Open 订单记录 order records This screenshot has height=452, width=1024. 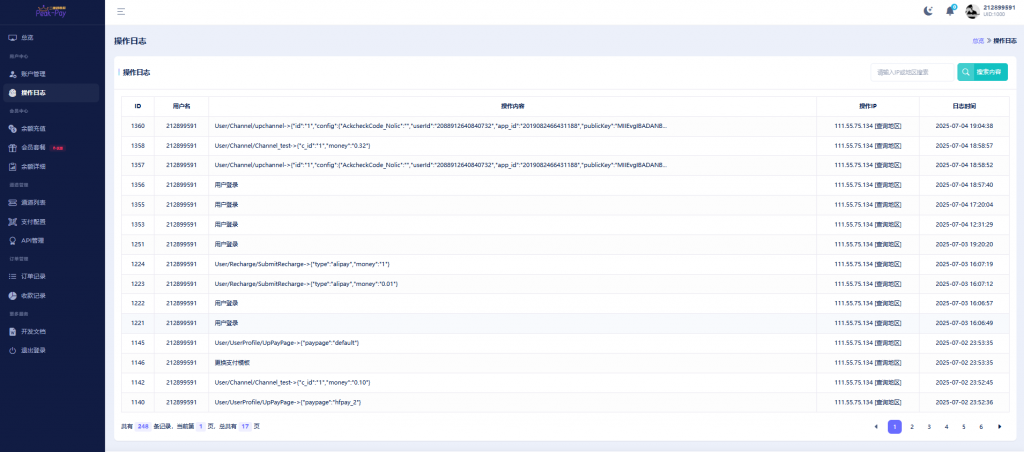click(x=33, y=276)
